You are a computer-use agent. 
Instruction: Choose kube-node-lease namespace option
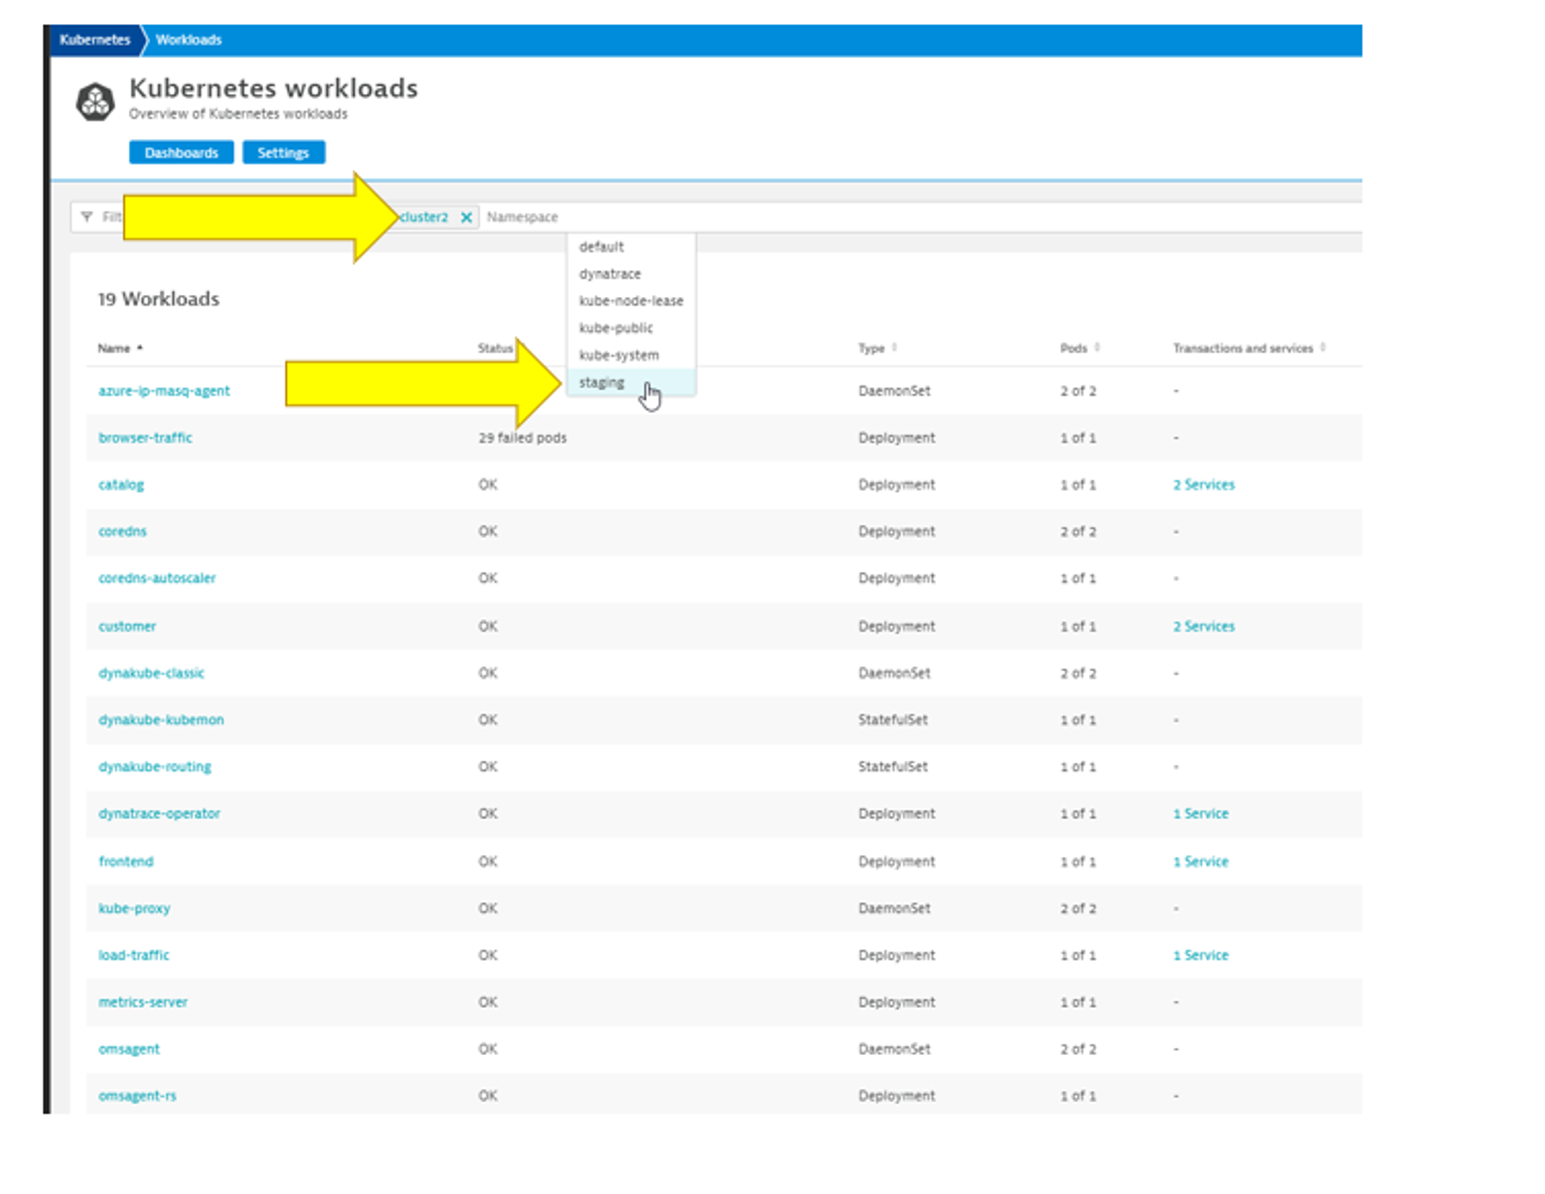[x=630, y=301]
